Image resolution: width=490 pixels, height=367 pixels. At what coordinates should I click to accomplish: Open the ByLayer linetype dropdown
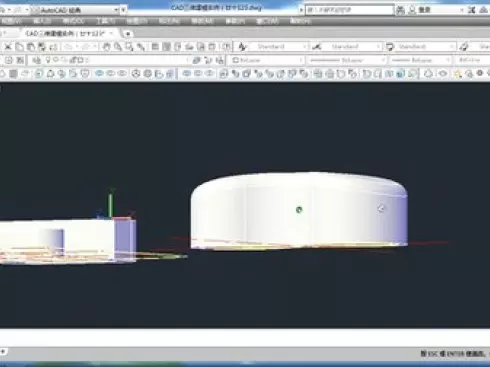tap(347, 60)
